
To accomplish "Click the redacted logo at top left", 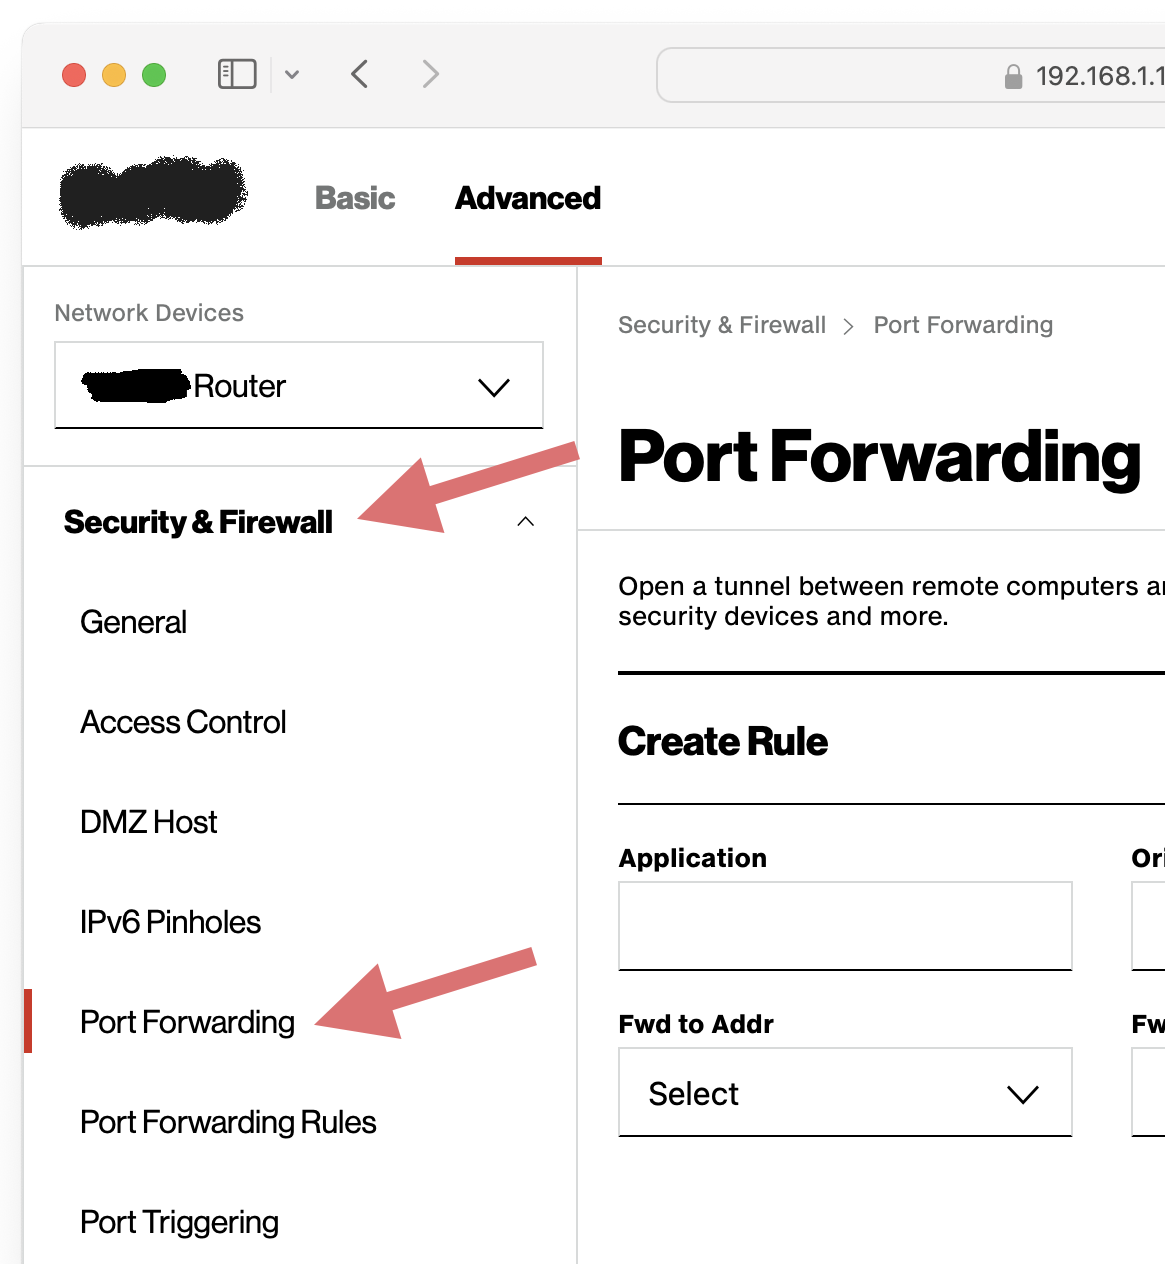I will coord(152,192).
